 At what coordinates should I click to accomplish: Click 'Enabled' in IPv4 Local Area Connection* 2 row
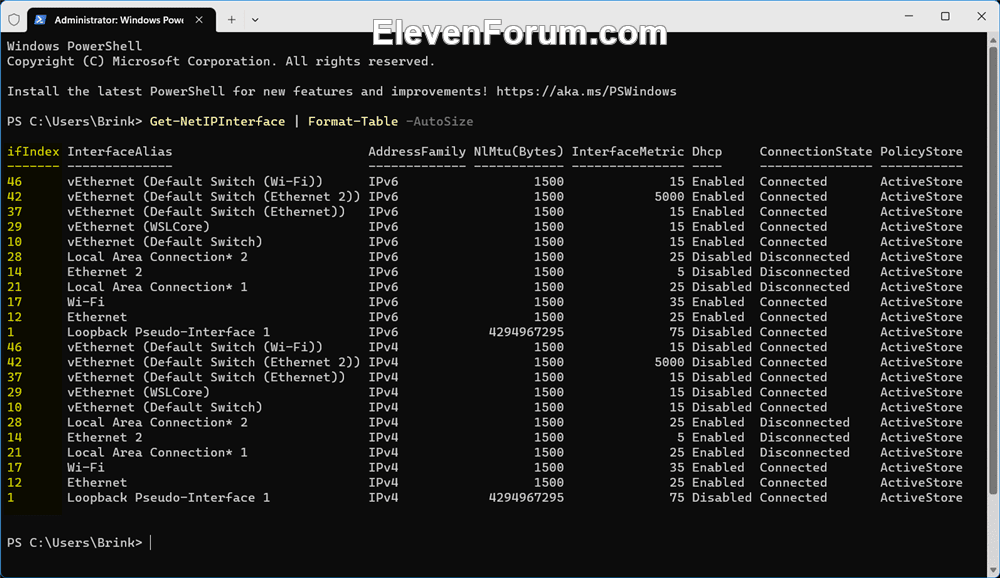(x=718, y=422)
